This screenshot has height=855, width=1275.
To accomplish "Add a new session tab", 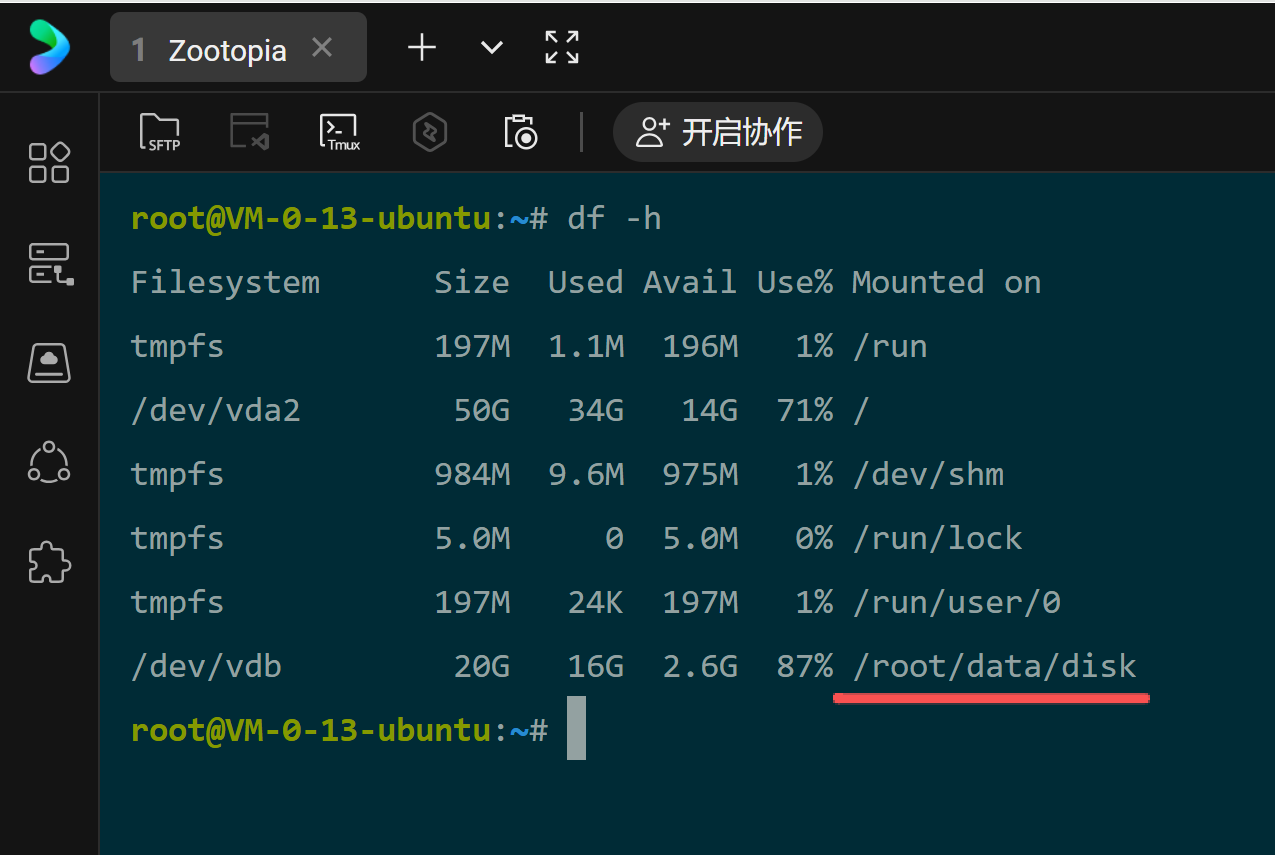I will tap(422, 47).
